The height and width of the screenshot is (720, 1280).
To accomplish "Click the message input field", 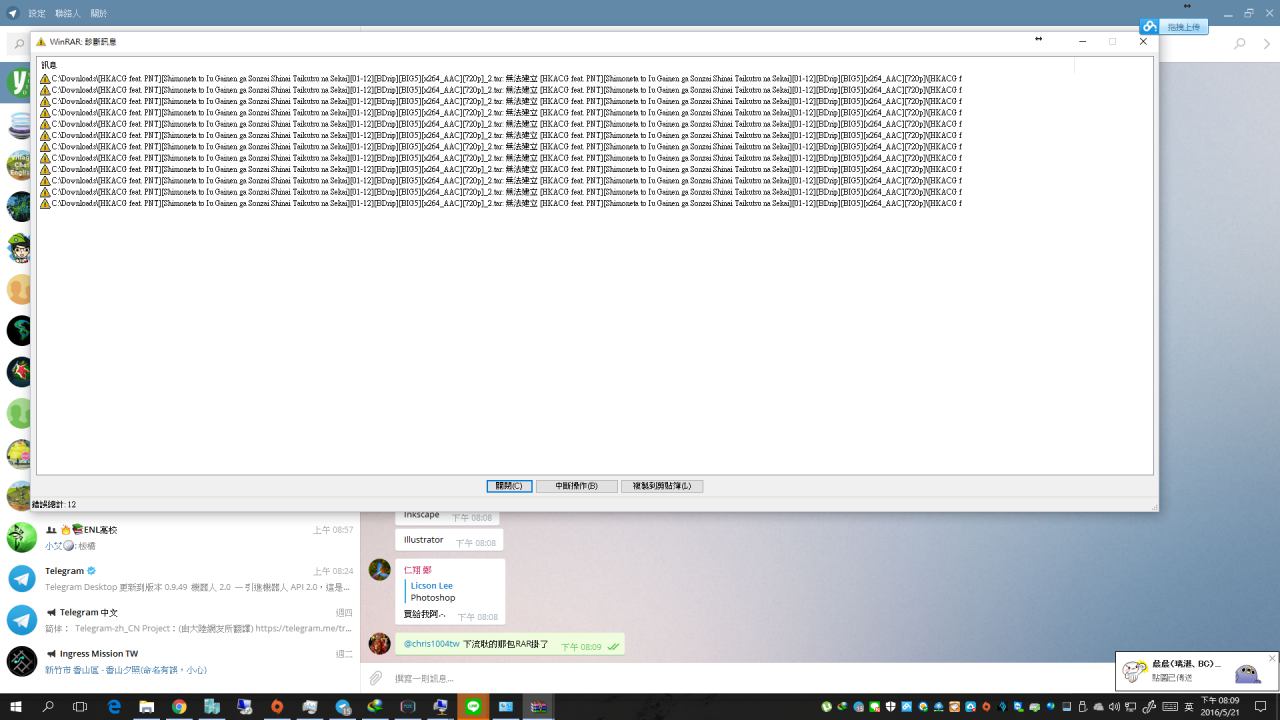I will click(750, 678).
